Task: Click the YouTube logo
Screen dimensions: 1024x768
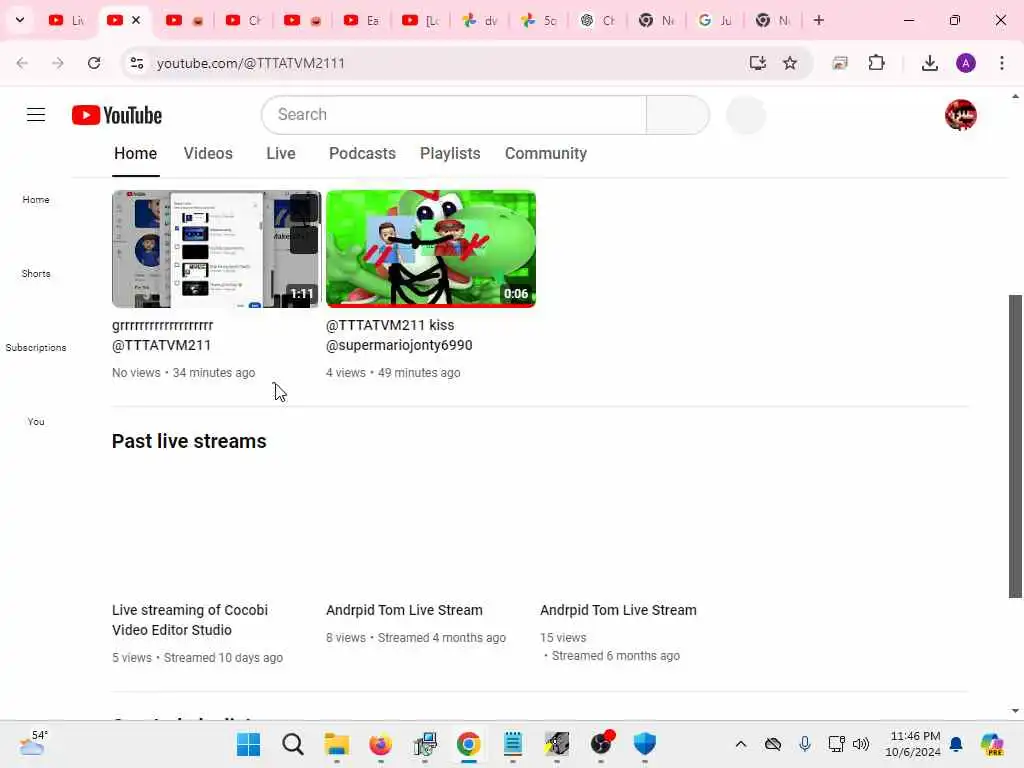Action: tap(117, 115)
